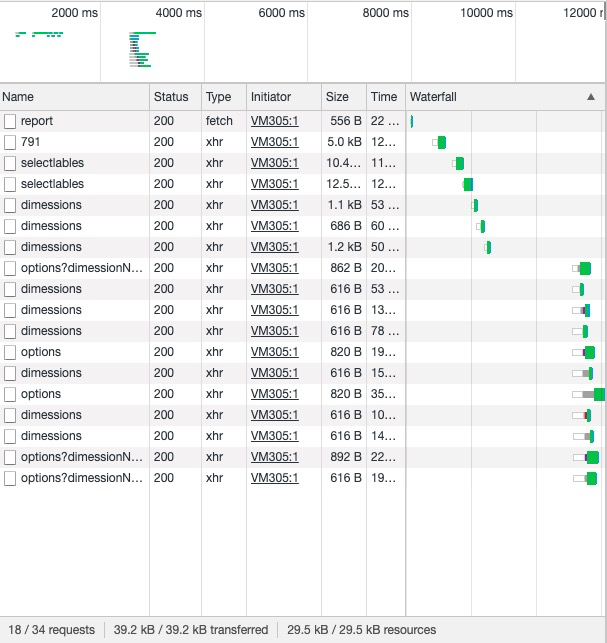Click the file icon beside the report request

point(10,121)
